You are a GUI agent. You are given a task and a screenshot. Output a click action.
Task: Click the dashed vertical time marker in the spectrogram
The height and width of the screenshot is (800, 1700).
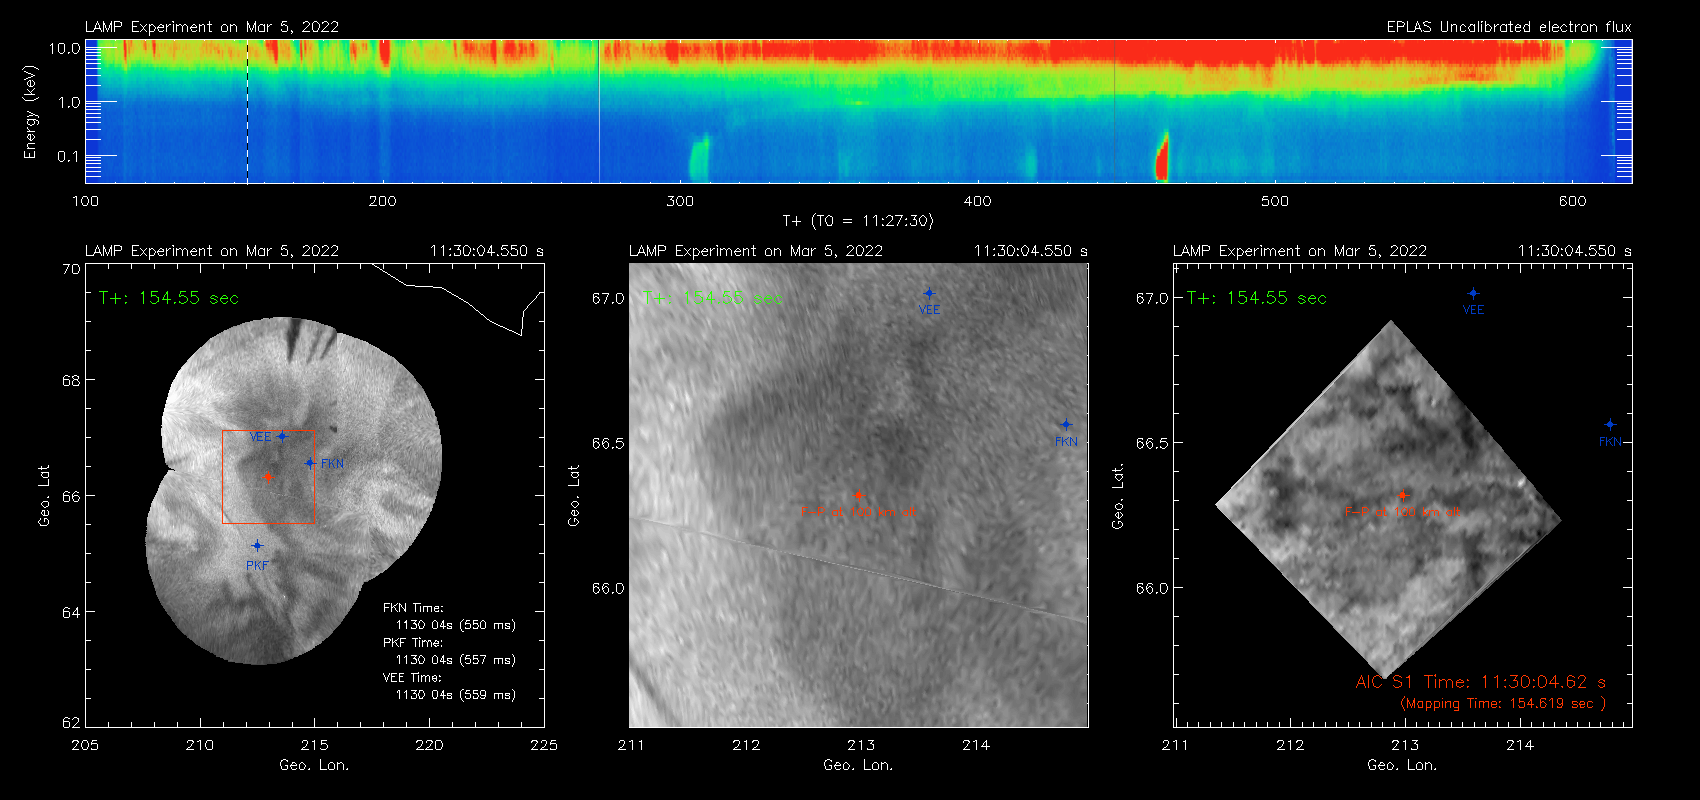click(x=247, y=111)
